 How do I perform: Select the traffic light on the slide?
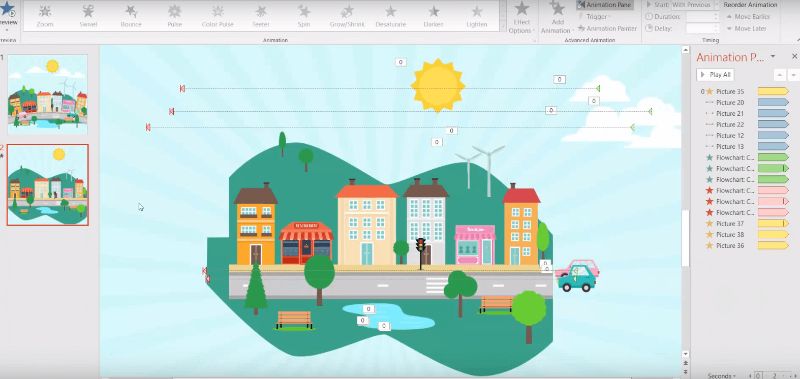[x=421, y=253]
